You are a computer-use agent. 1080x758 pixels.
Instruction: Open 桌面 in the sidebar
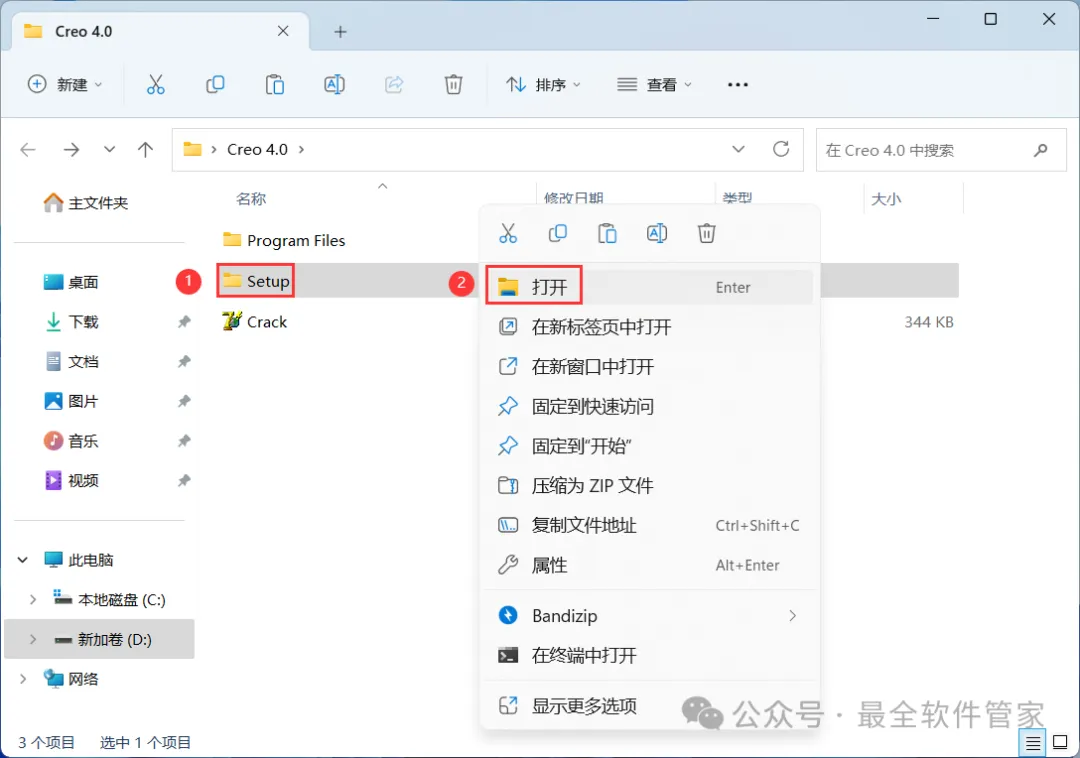click(71, 282)
